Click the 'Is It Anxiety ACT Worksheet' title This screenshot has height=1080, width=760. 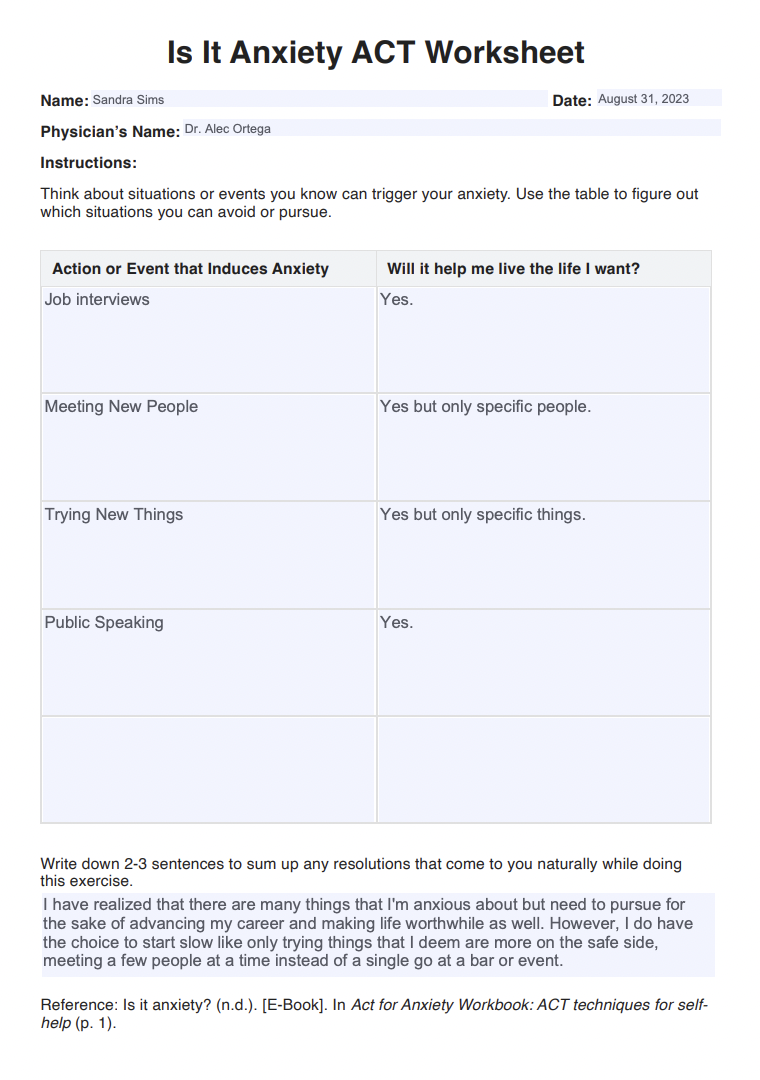[376, 52]
